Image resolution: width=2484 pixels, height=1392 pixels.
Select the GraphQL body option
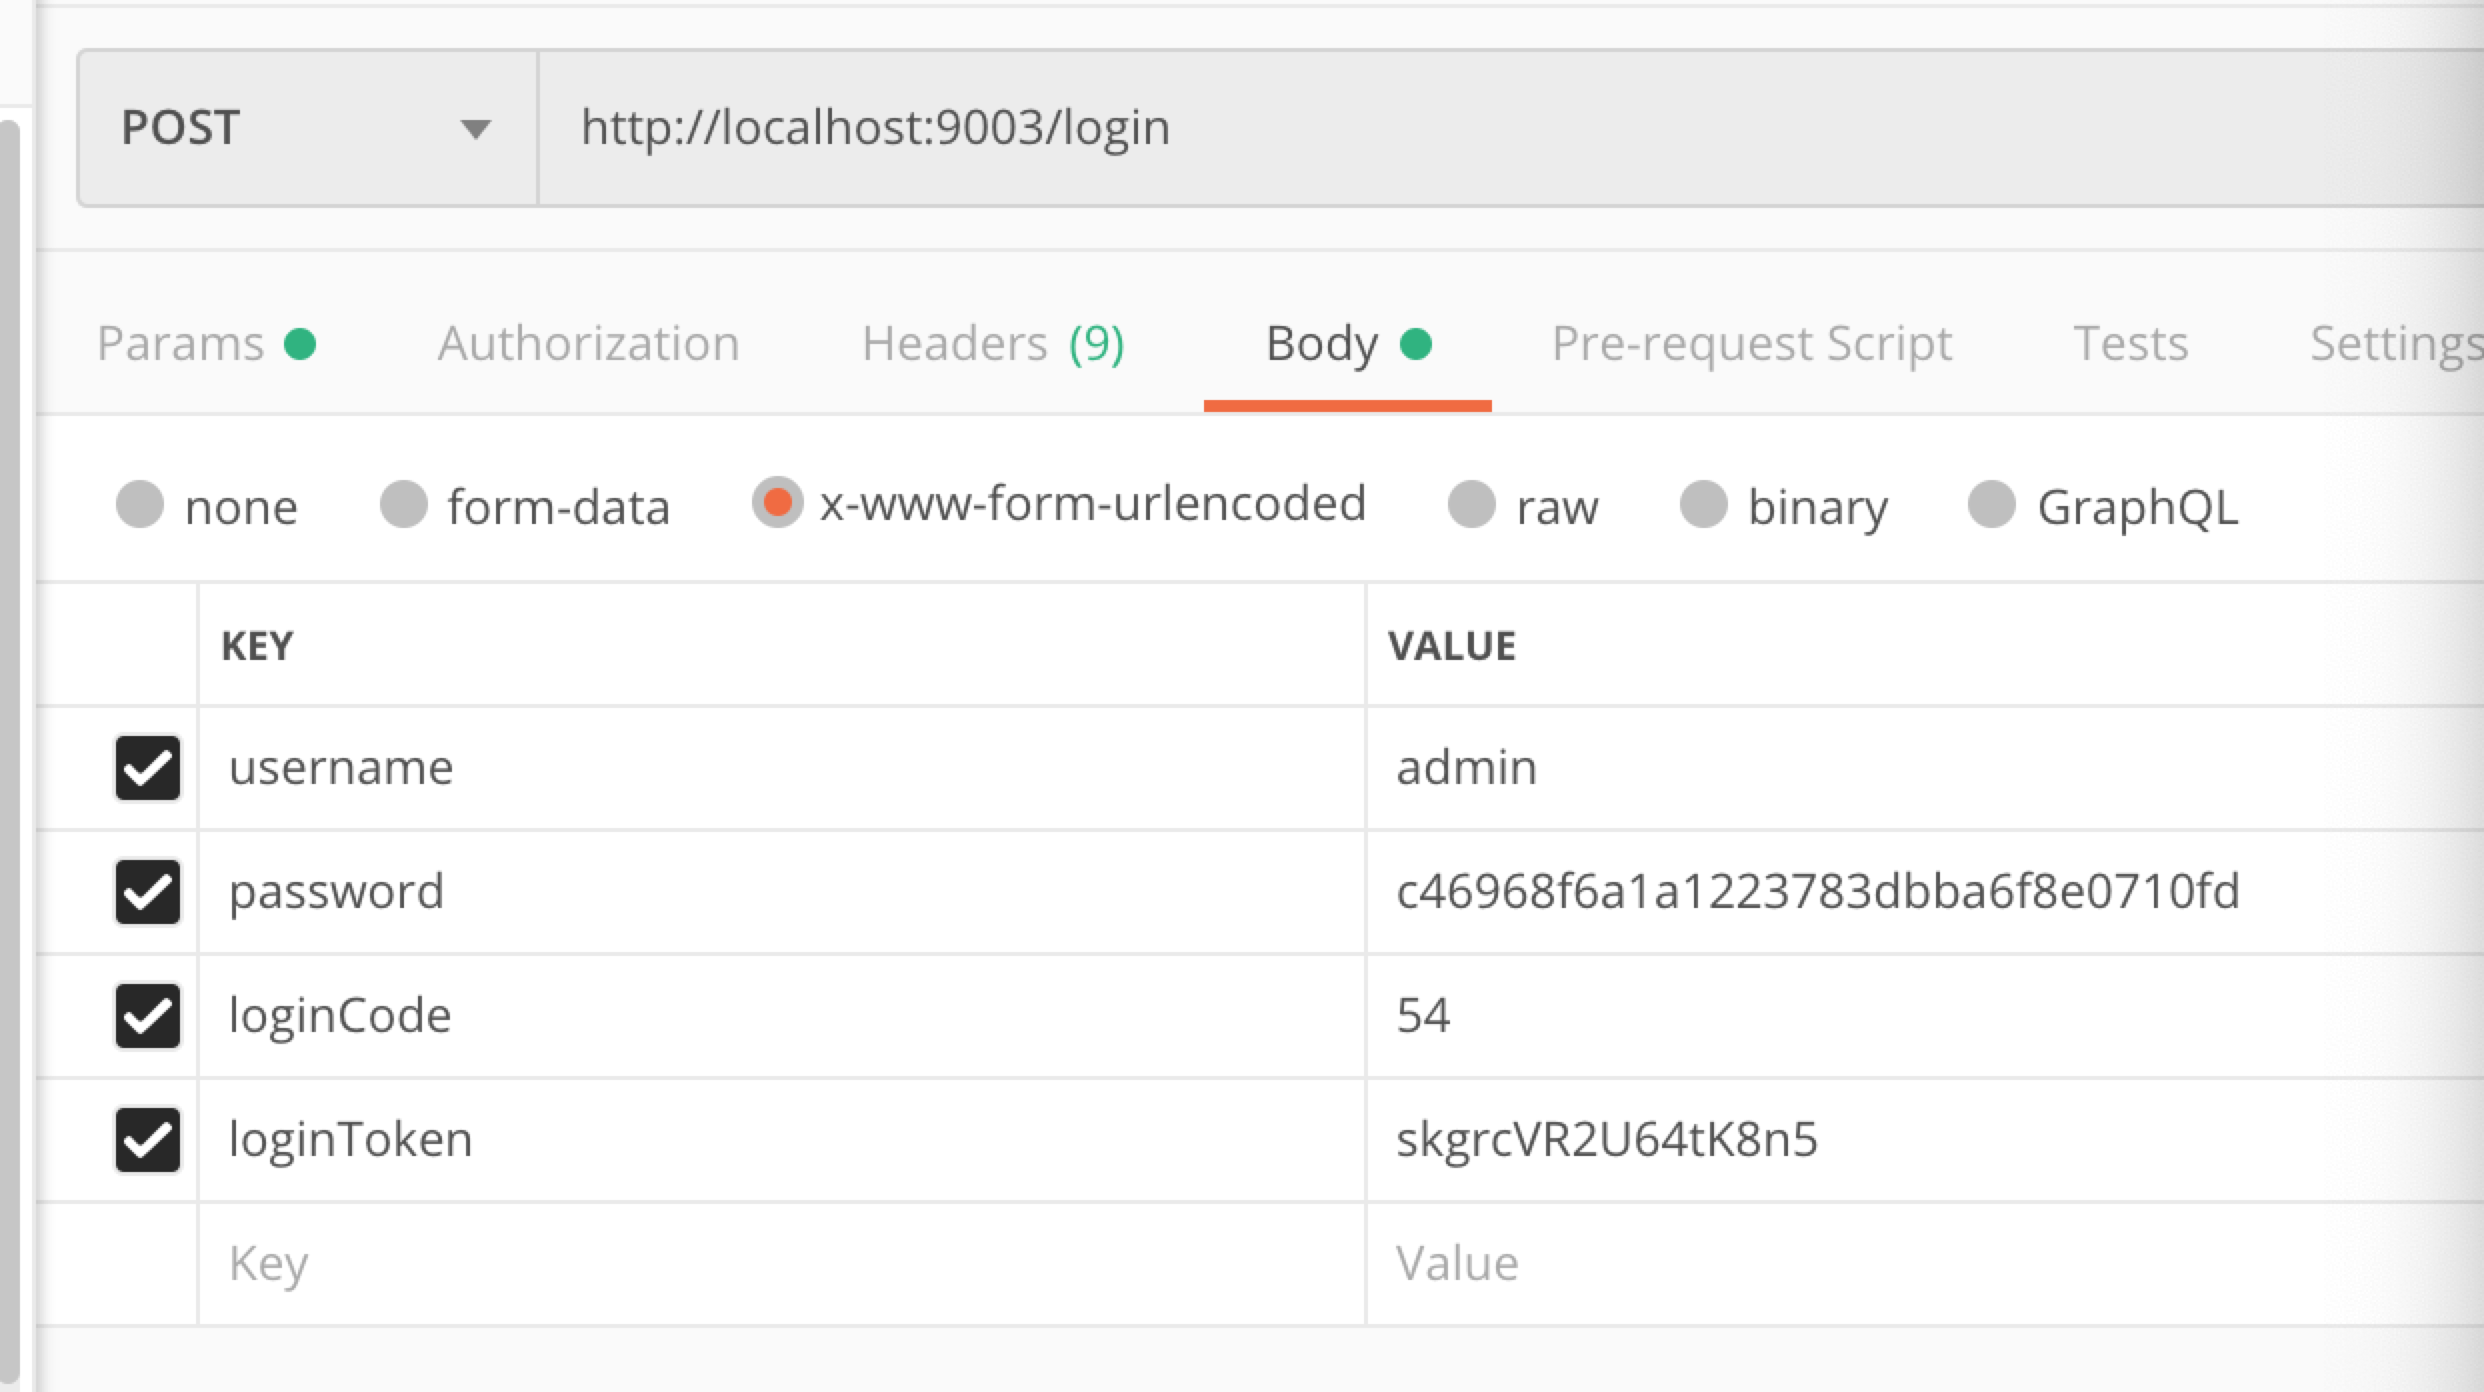coord(1991,504)
